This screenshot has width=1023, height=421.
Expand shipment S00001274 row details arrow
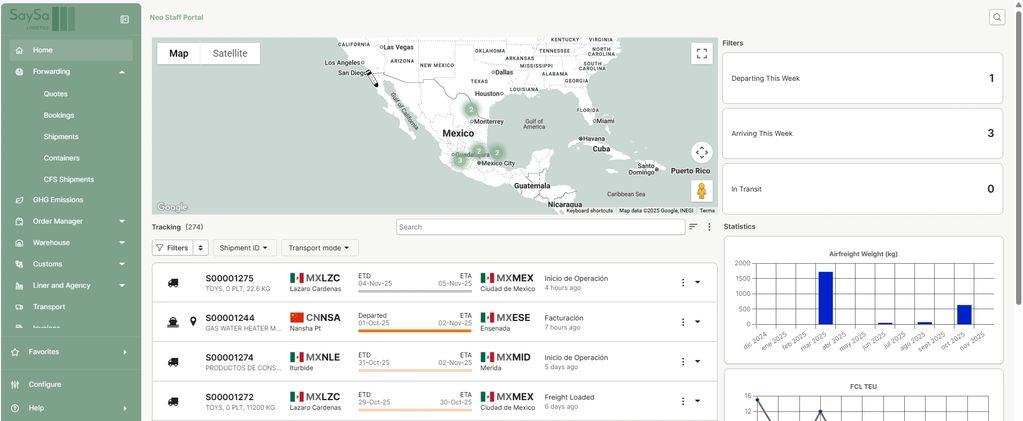(x=697, y=361)
